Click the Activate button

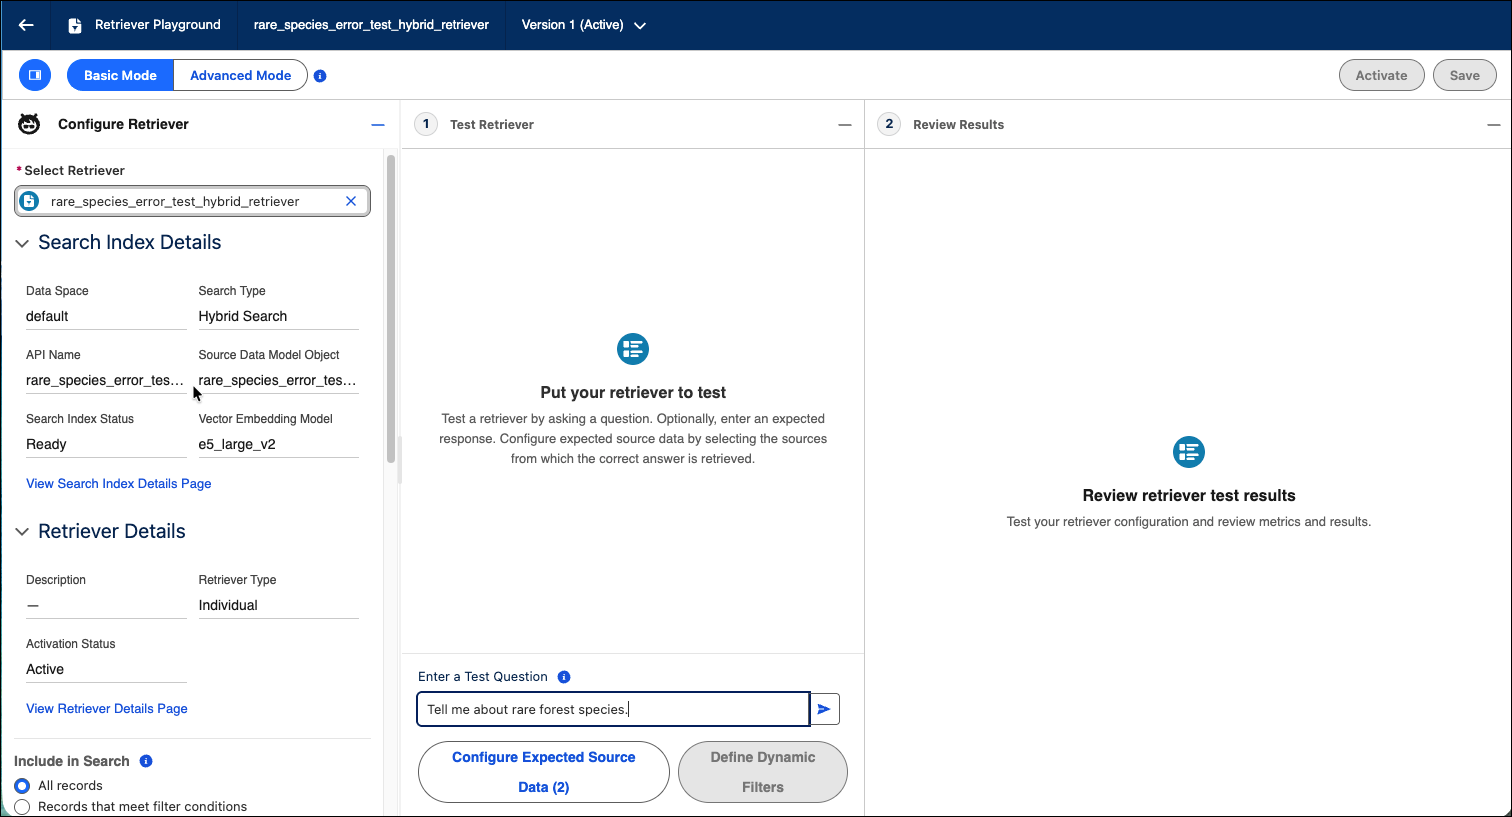coord(1381,75)
